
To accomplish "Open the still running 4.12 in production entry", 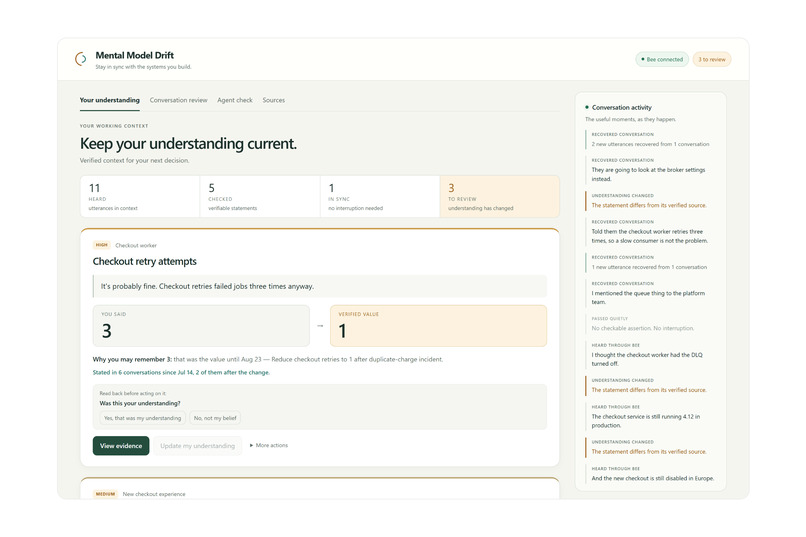I will 650,417.
